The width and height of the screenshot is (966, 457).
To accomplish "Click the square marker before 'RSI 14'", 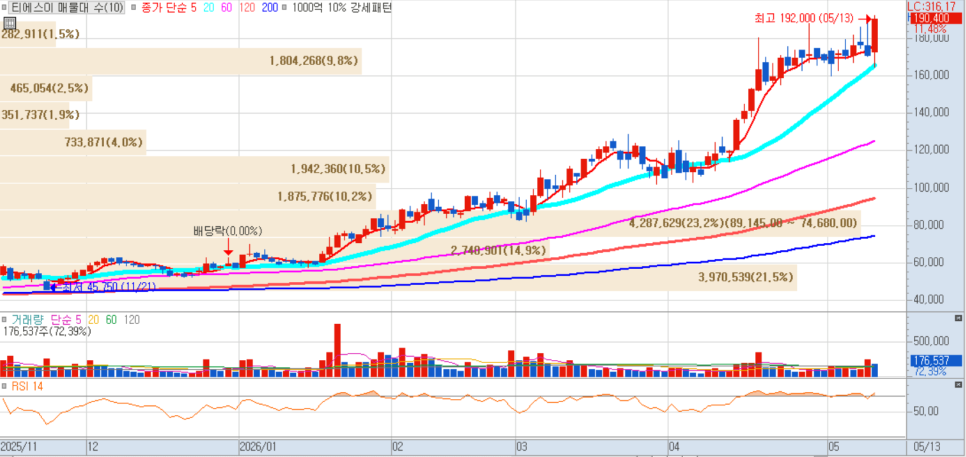I will [4, 386].
